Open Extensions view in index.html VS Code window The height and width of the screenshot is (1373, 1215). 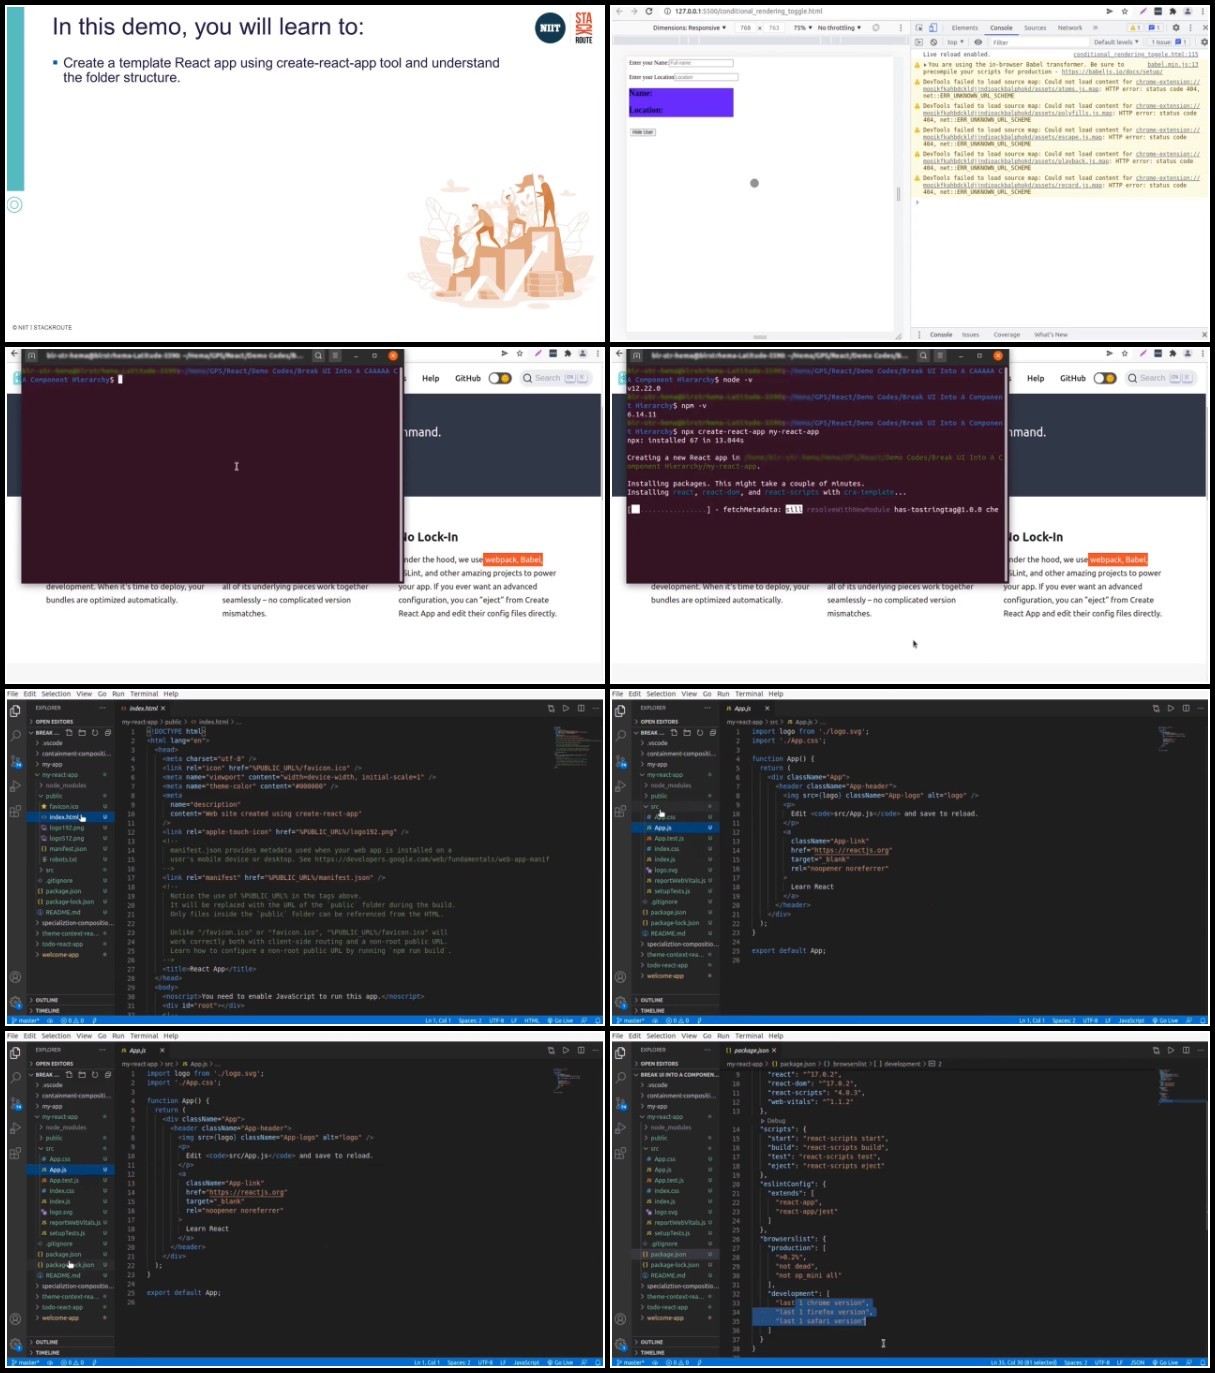click(15, 812)
